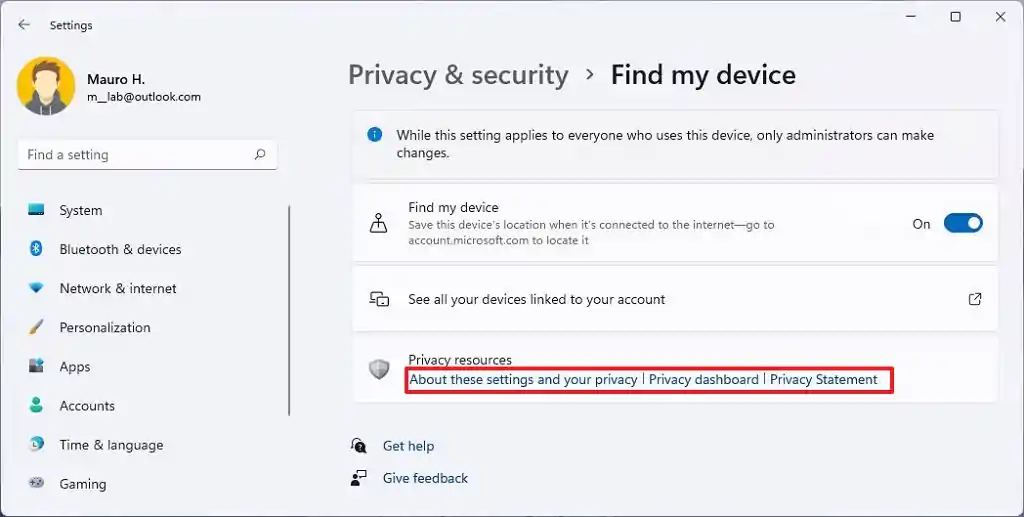
Task: Click Give feedback link
Action: click(425, 478)
